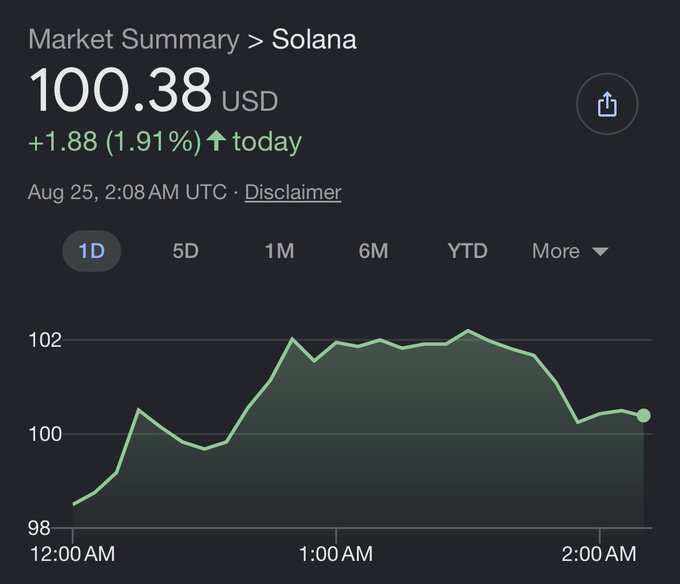Switch to the 5D range tab

point(186,251)
